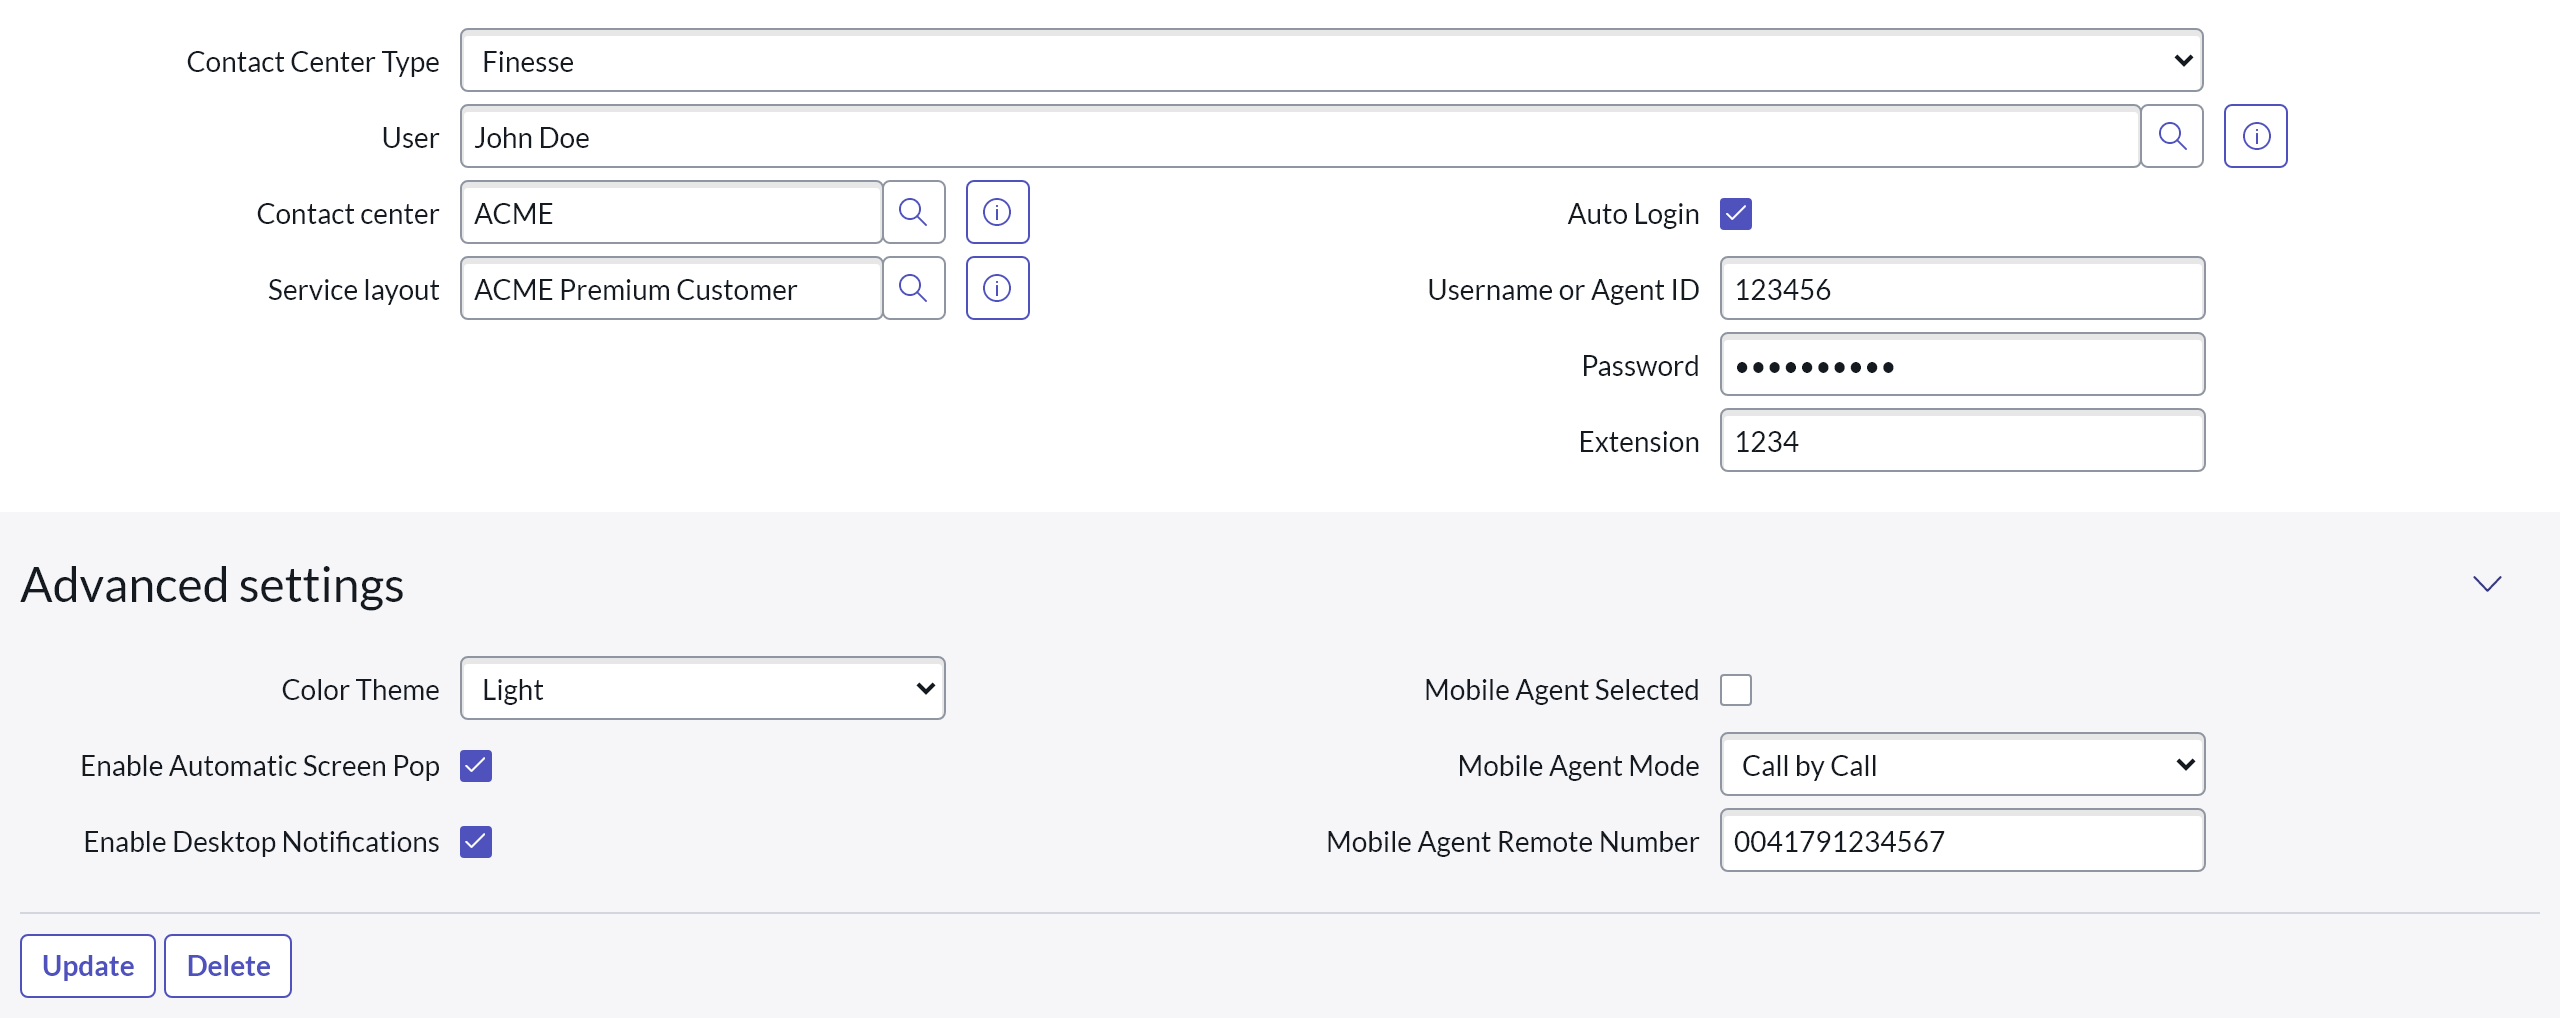Image resolution: width=2560 pixels, height=1018 pixels.
Task: Open the Mobile Agent Mode dropdown
Action: [x=1961, y=765]
